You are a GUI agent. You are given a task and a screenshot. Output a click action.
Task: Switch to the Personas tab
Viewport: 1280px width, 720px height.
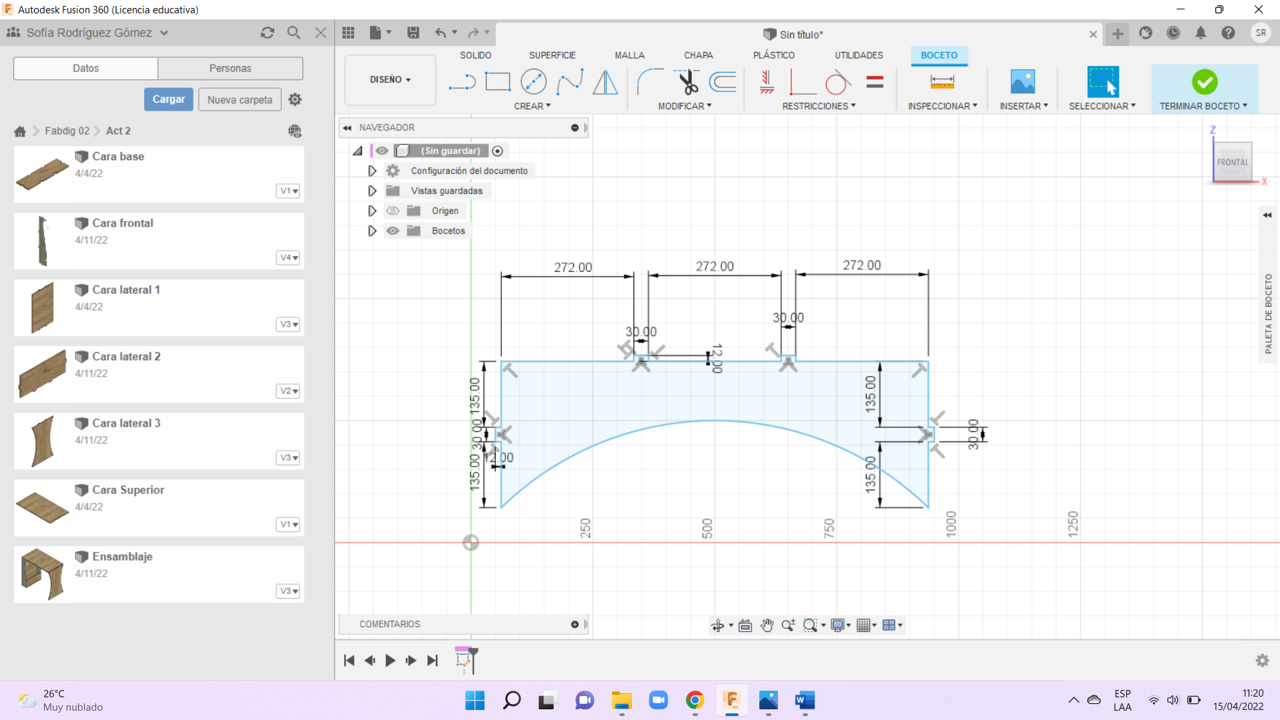(230, 68)
